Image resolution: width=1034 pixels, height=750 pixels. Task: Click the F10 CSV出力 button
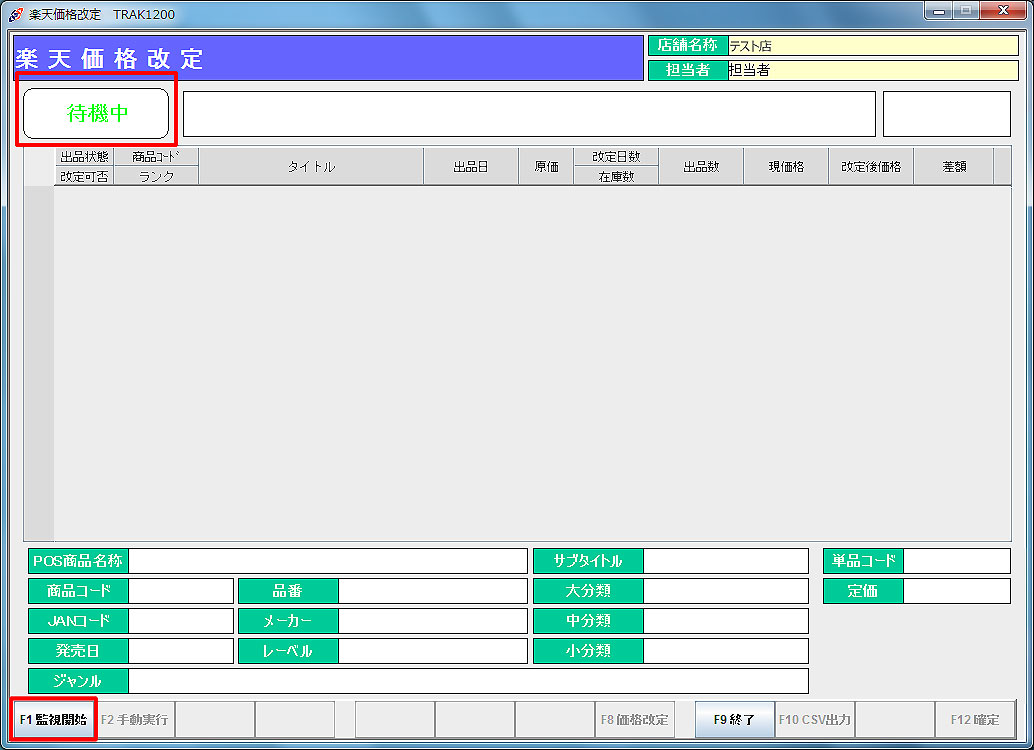click(815, 719)
